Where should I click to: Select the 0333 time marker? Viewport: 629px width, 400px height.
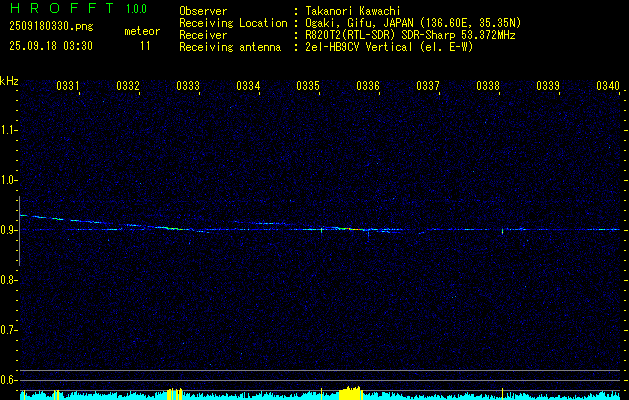[x=188, y=87]
